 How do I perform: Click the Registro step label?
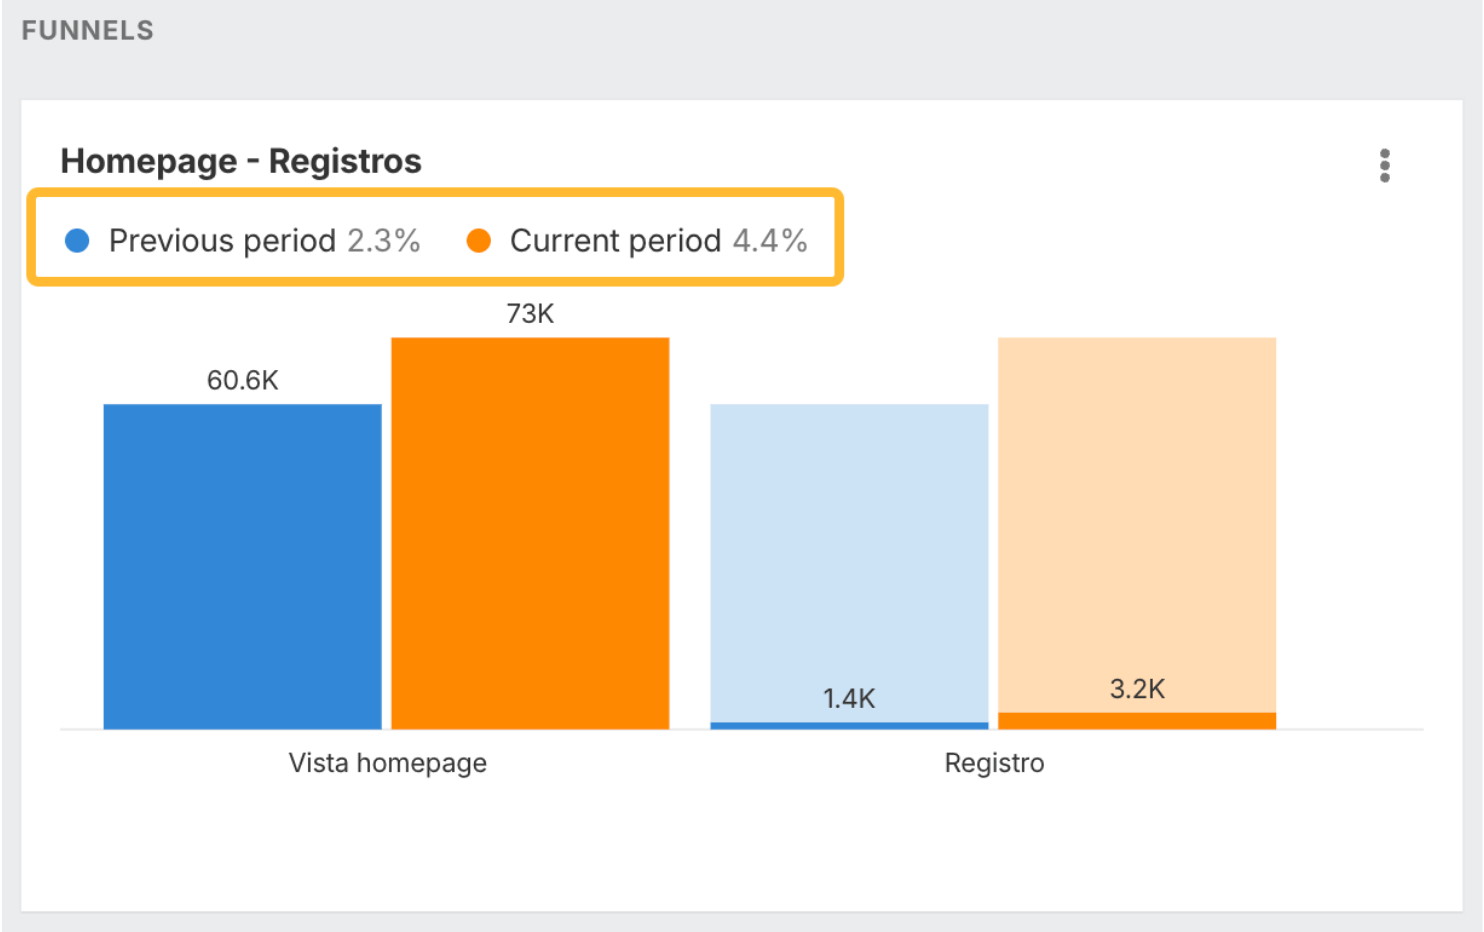tap(994, 763)
